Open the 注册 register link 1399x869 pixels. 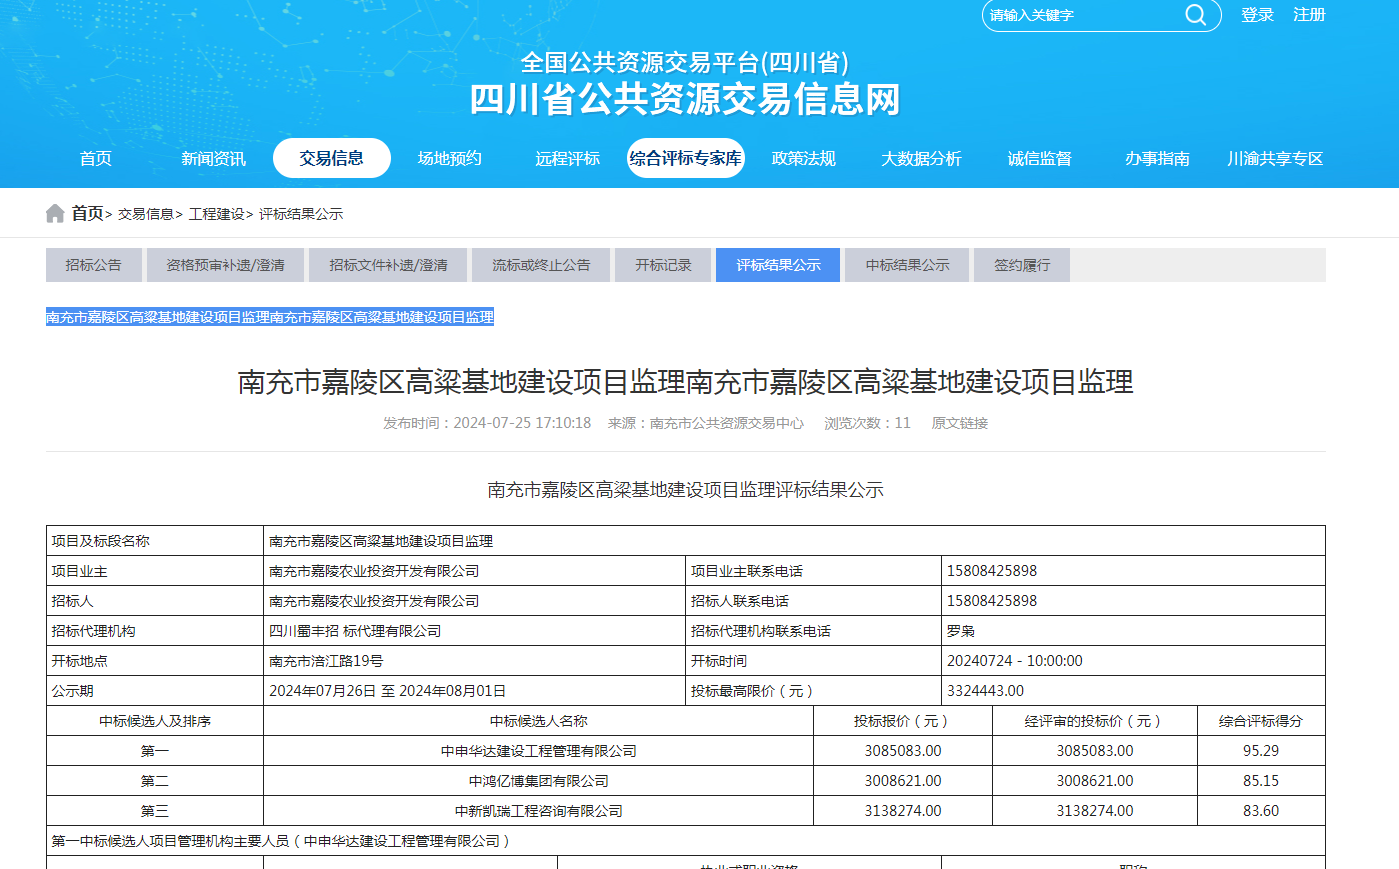point(1309,15)
